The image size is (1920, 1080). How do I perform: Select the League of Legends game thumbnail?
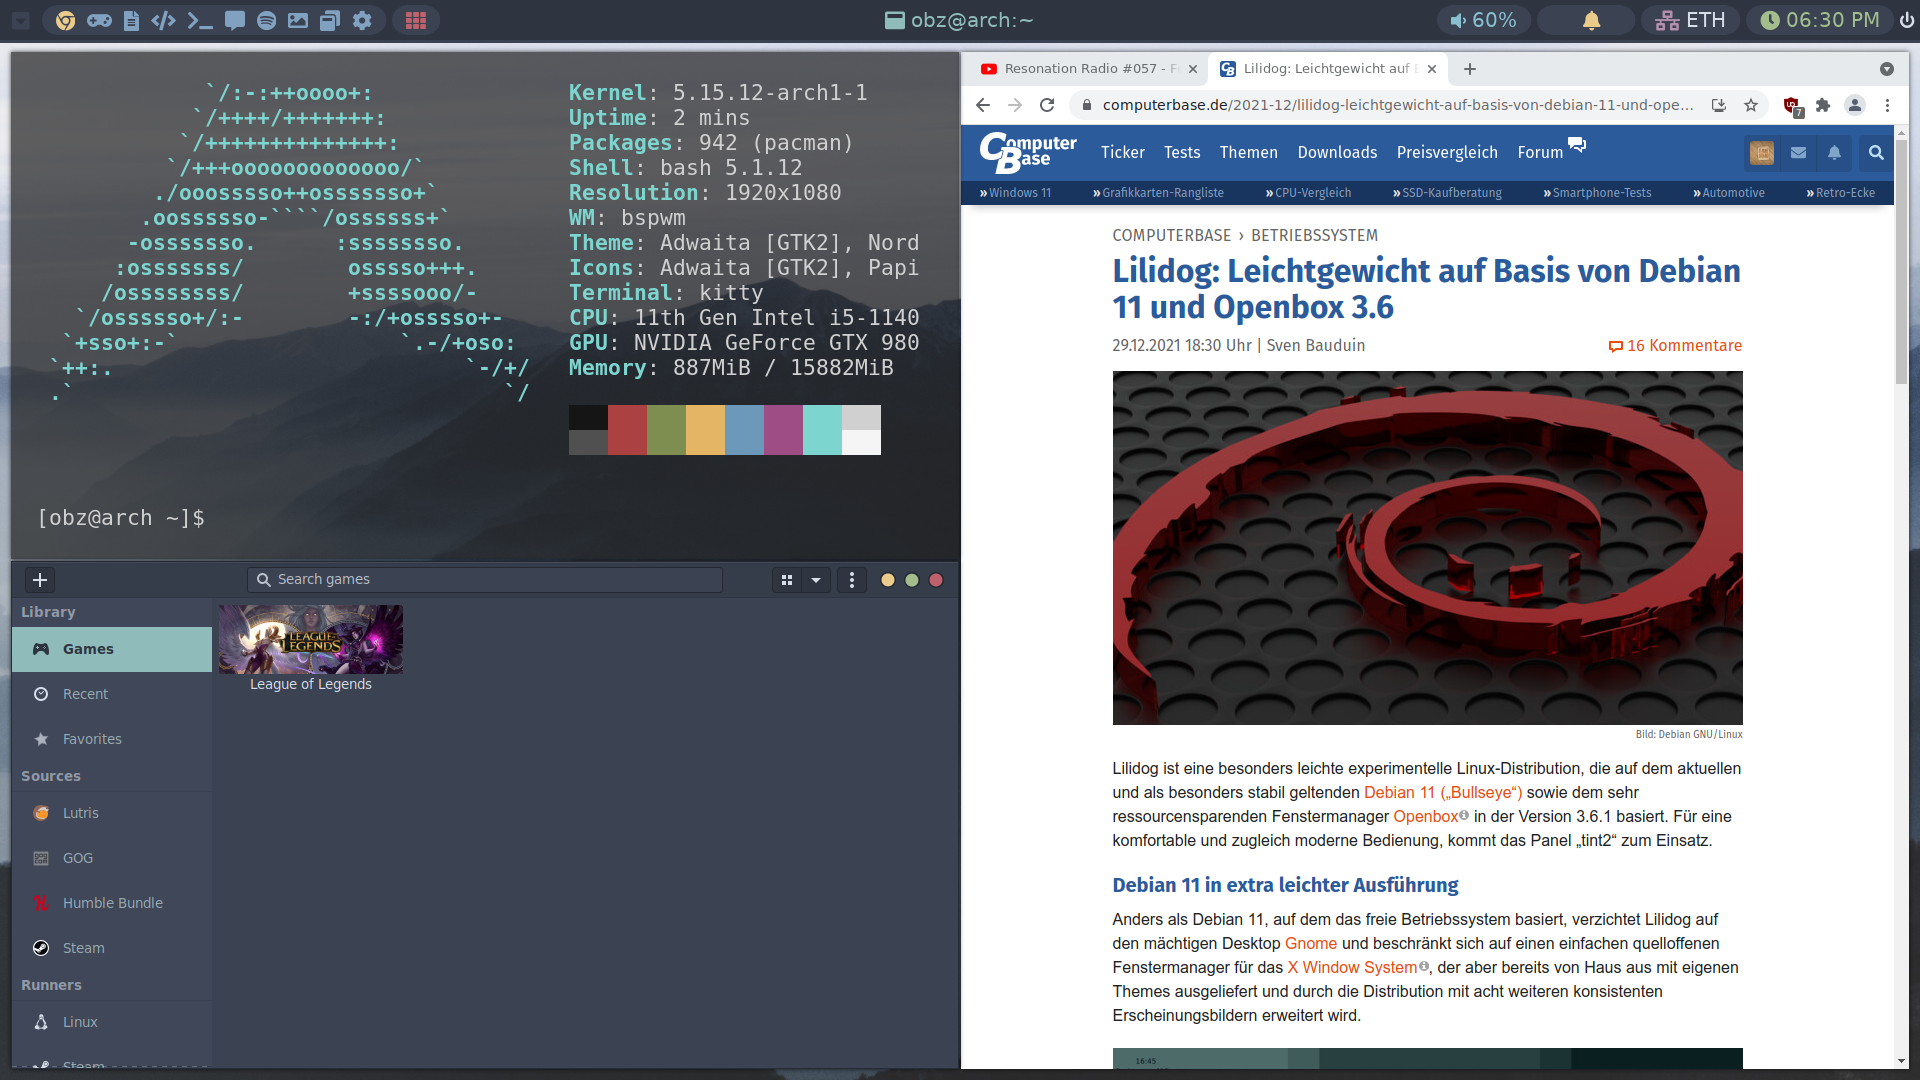[311, 639]
